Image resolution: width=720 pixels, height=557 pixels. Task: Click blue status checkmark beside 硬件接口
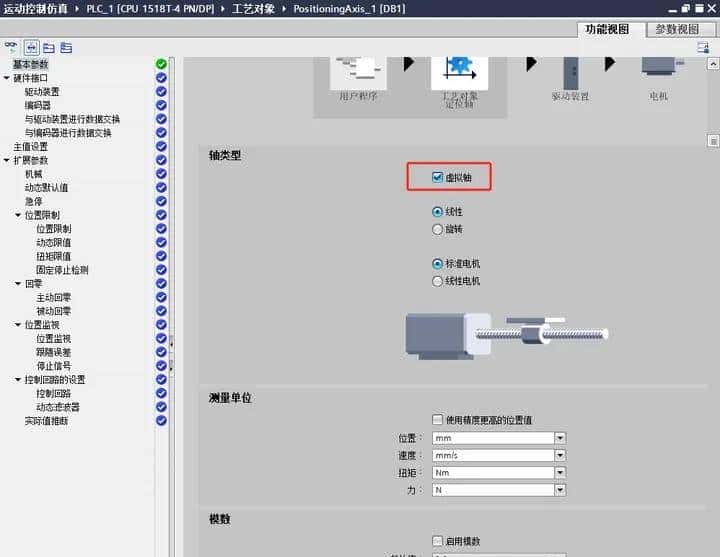(161, 78)
